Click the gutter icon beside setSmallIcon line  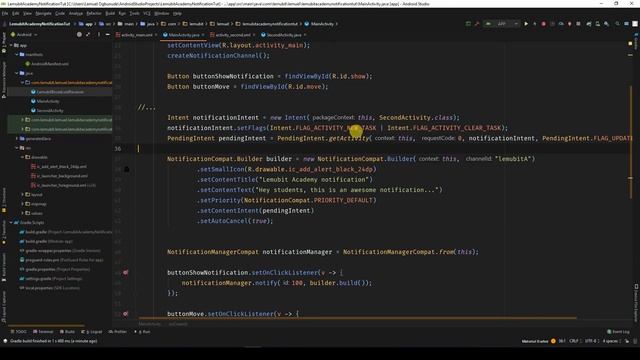127,169
